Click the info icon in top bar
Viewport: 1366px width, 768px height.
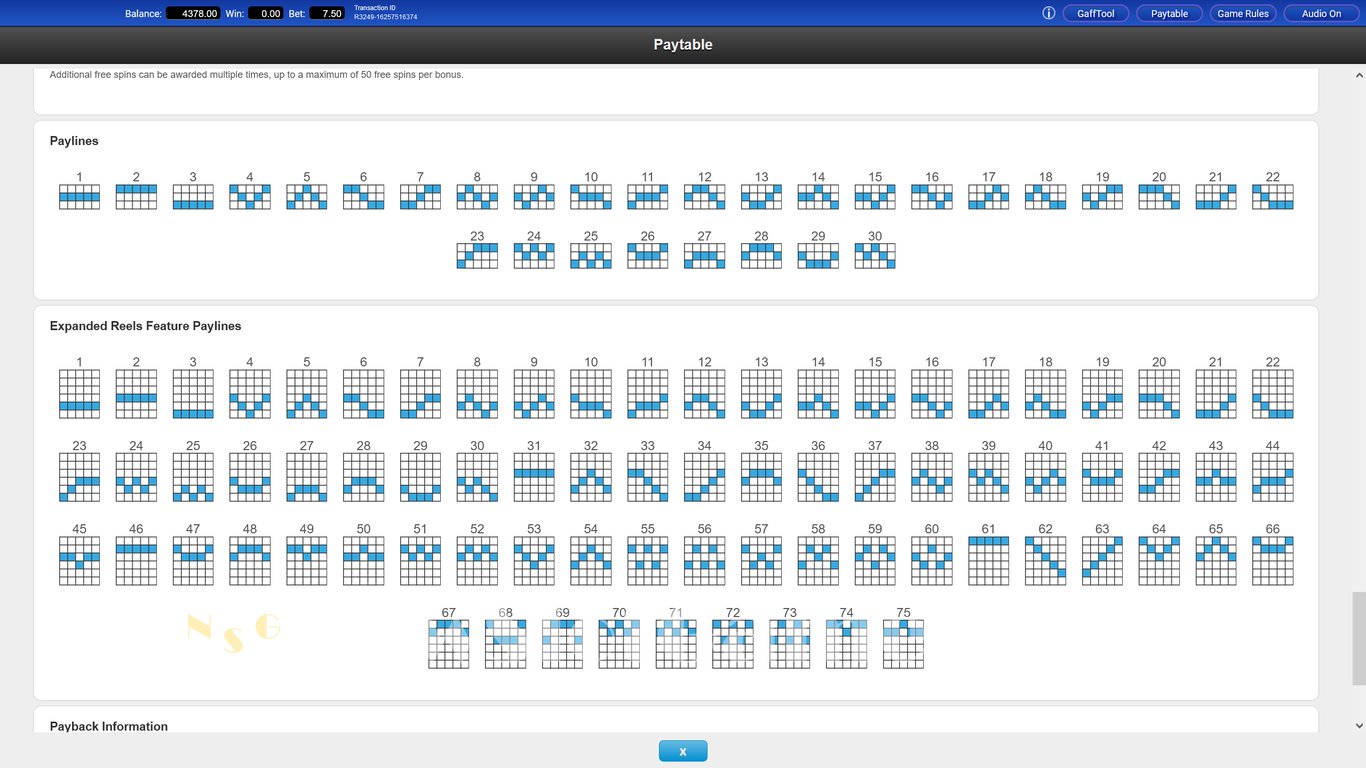coord(1049,13)
